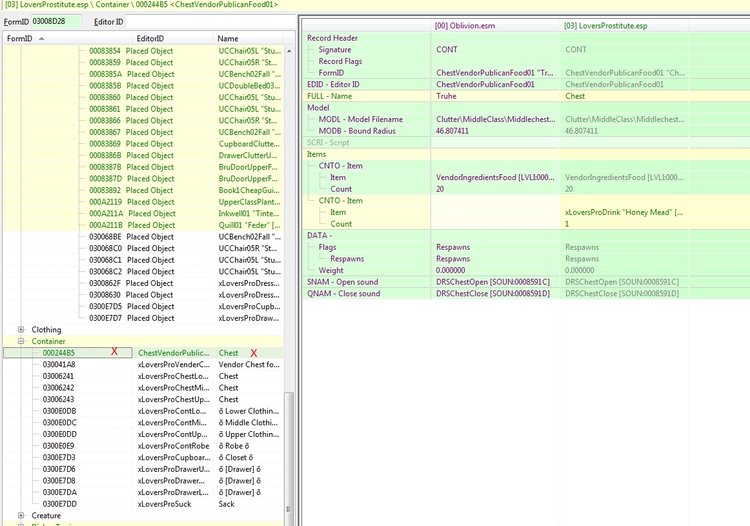The height and width of the screenshot is (526, 750).
Task: Select Placed Object 0300862F xLoversProDress
Action: pos(143,283)
